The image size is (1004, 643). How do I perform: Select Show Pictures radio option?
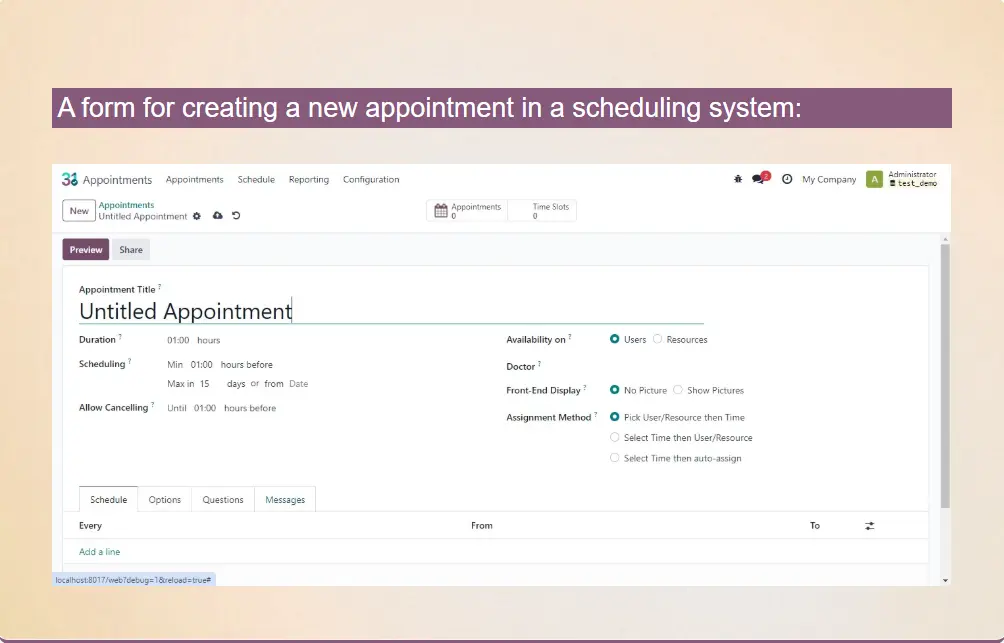tap(678, 390)
